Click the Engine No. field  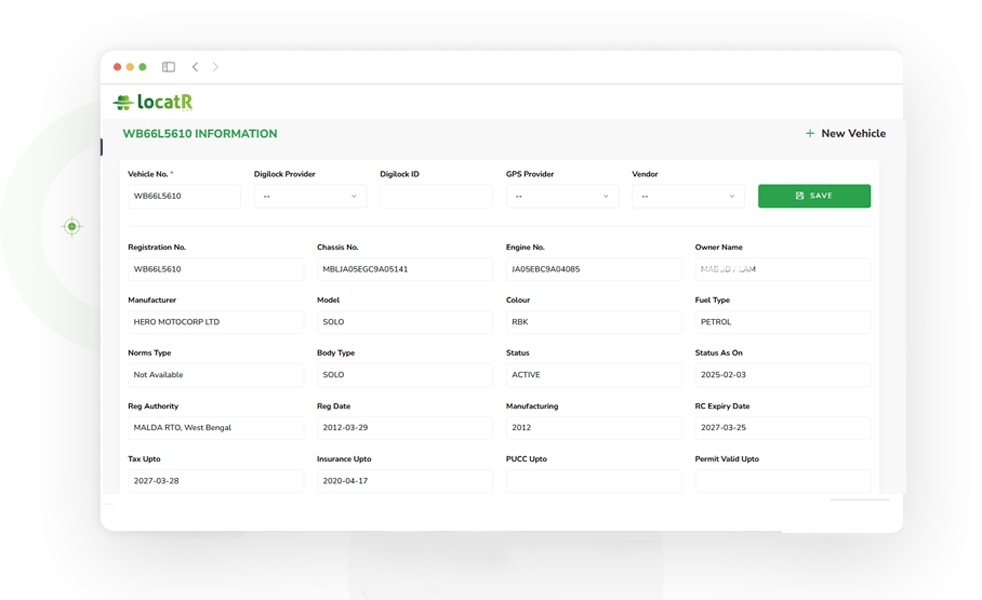tap(594, 269)
